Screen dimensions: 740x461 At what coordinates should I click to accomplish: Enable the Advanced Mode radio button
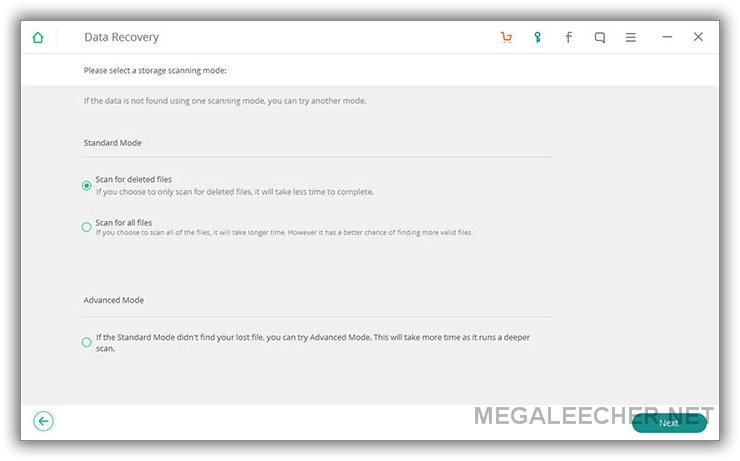(86, 342)
